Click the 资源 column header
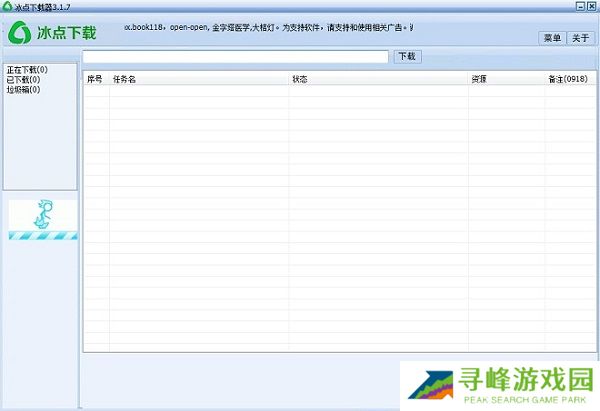This screenshot has width=600, height=411. tap(506, 79)
